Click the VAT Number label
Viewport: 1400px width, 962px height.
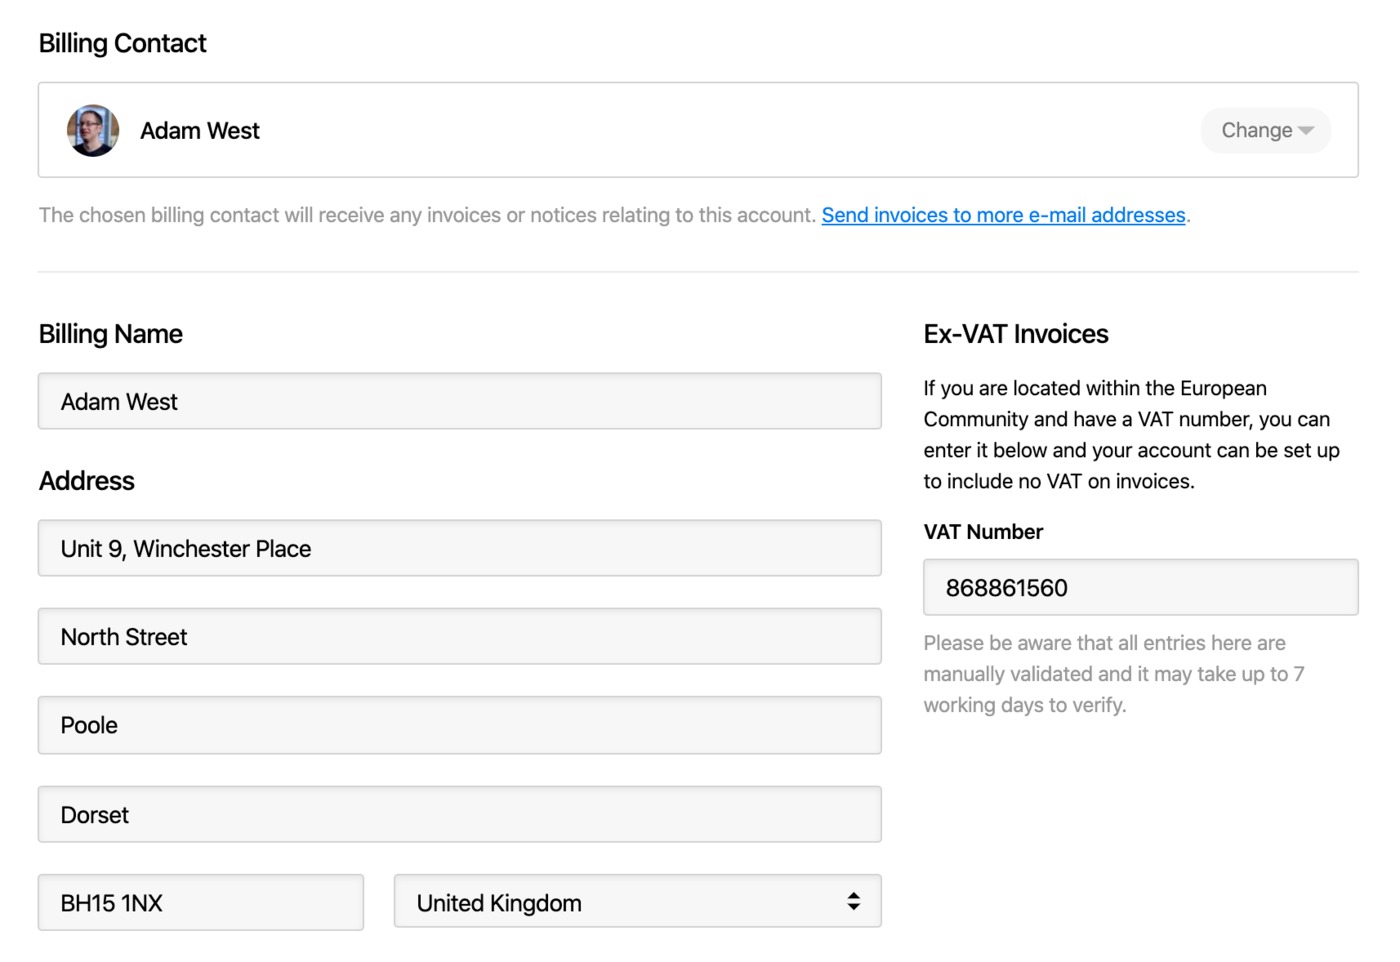coord(983,532)
